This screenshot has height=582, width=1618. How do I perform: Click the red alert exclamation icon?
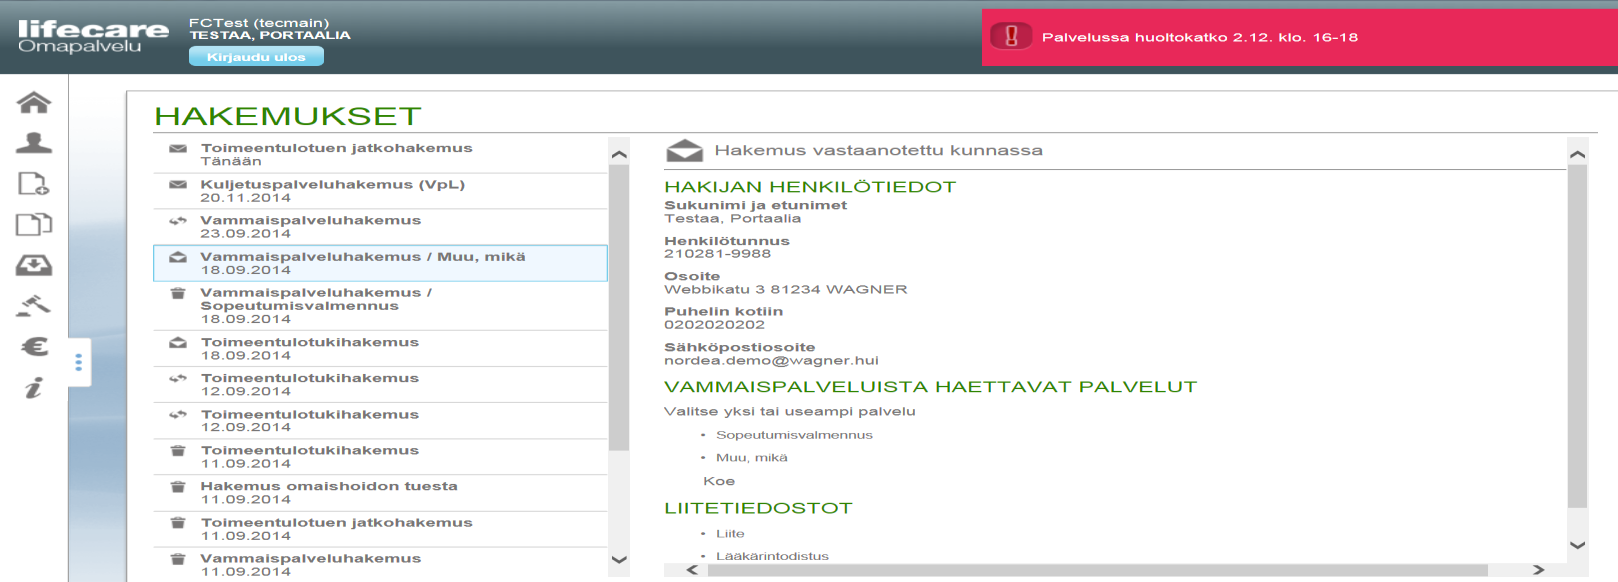tap(1011, 37)
